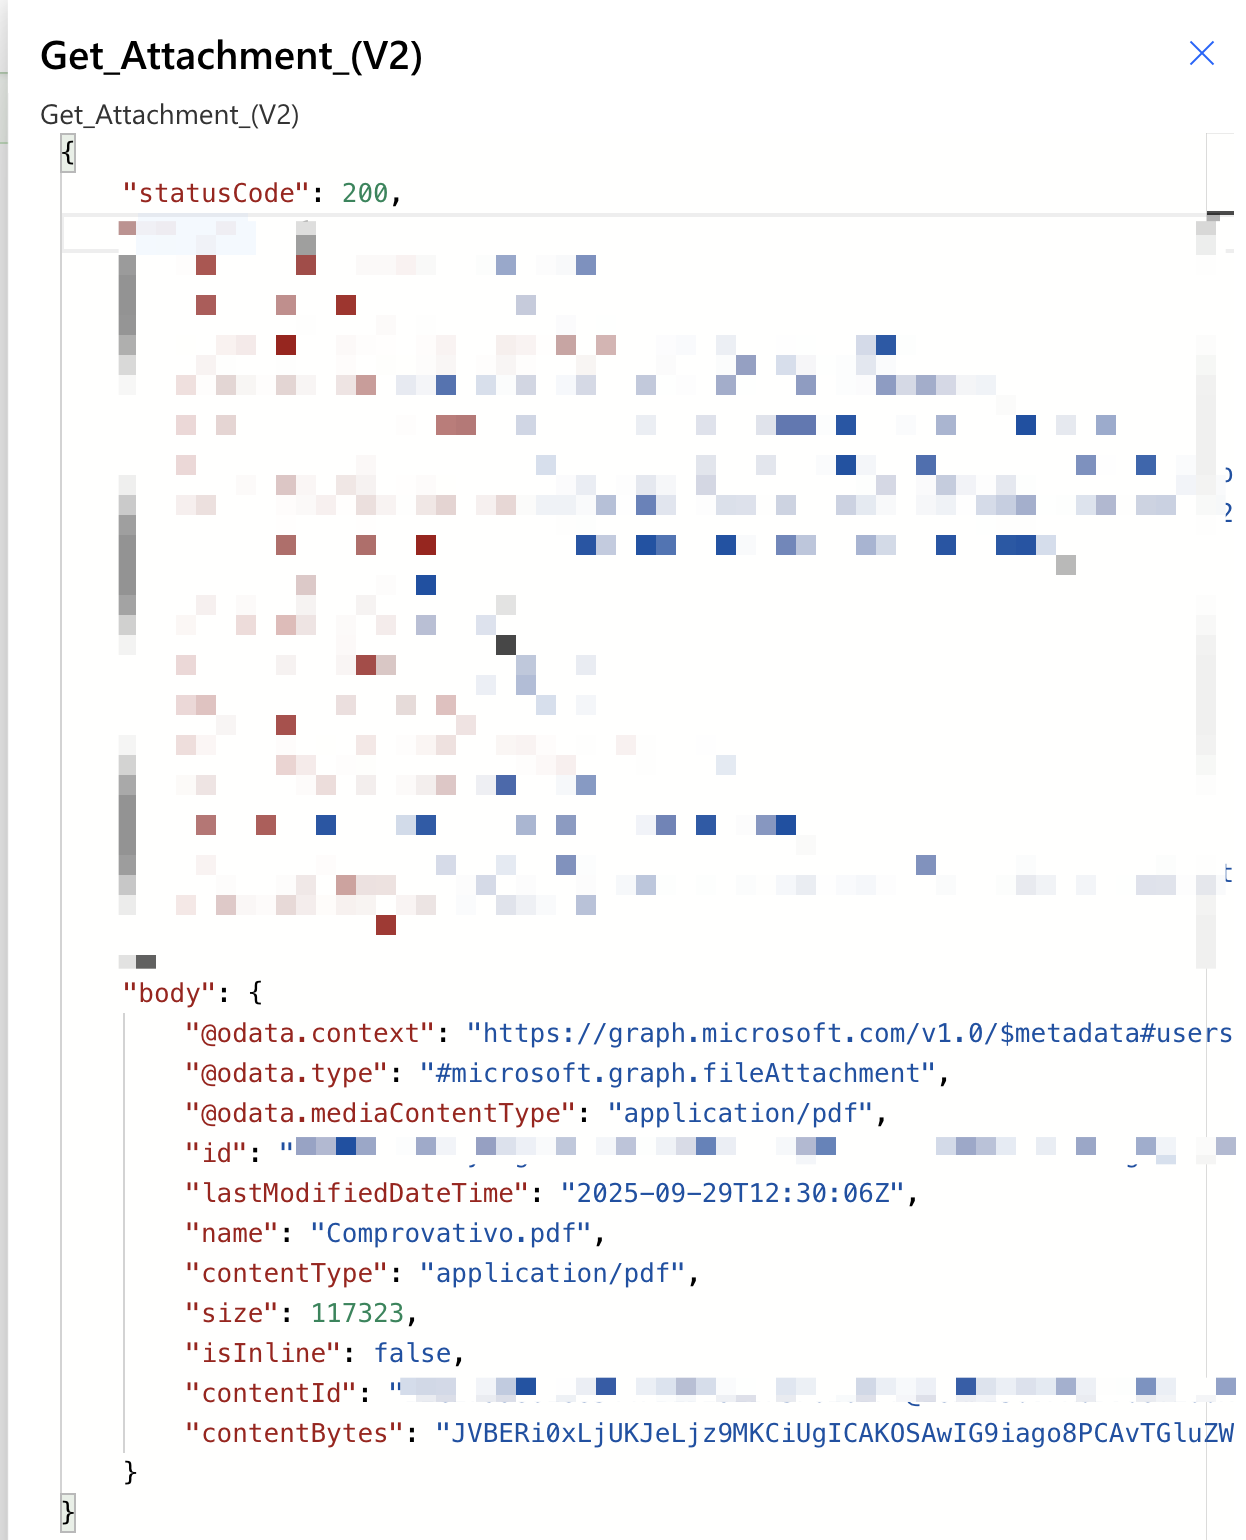Click the "isInline" key

click(x=263, y=1353)
